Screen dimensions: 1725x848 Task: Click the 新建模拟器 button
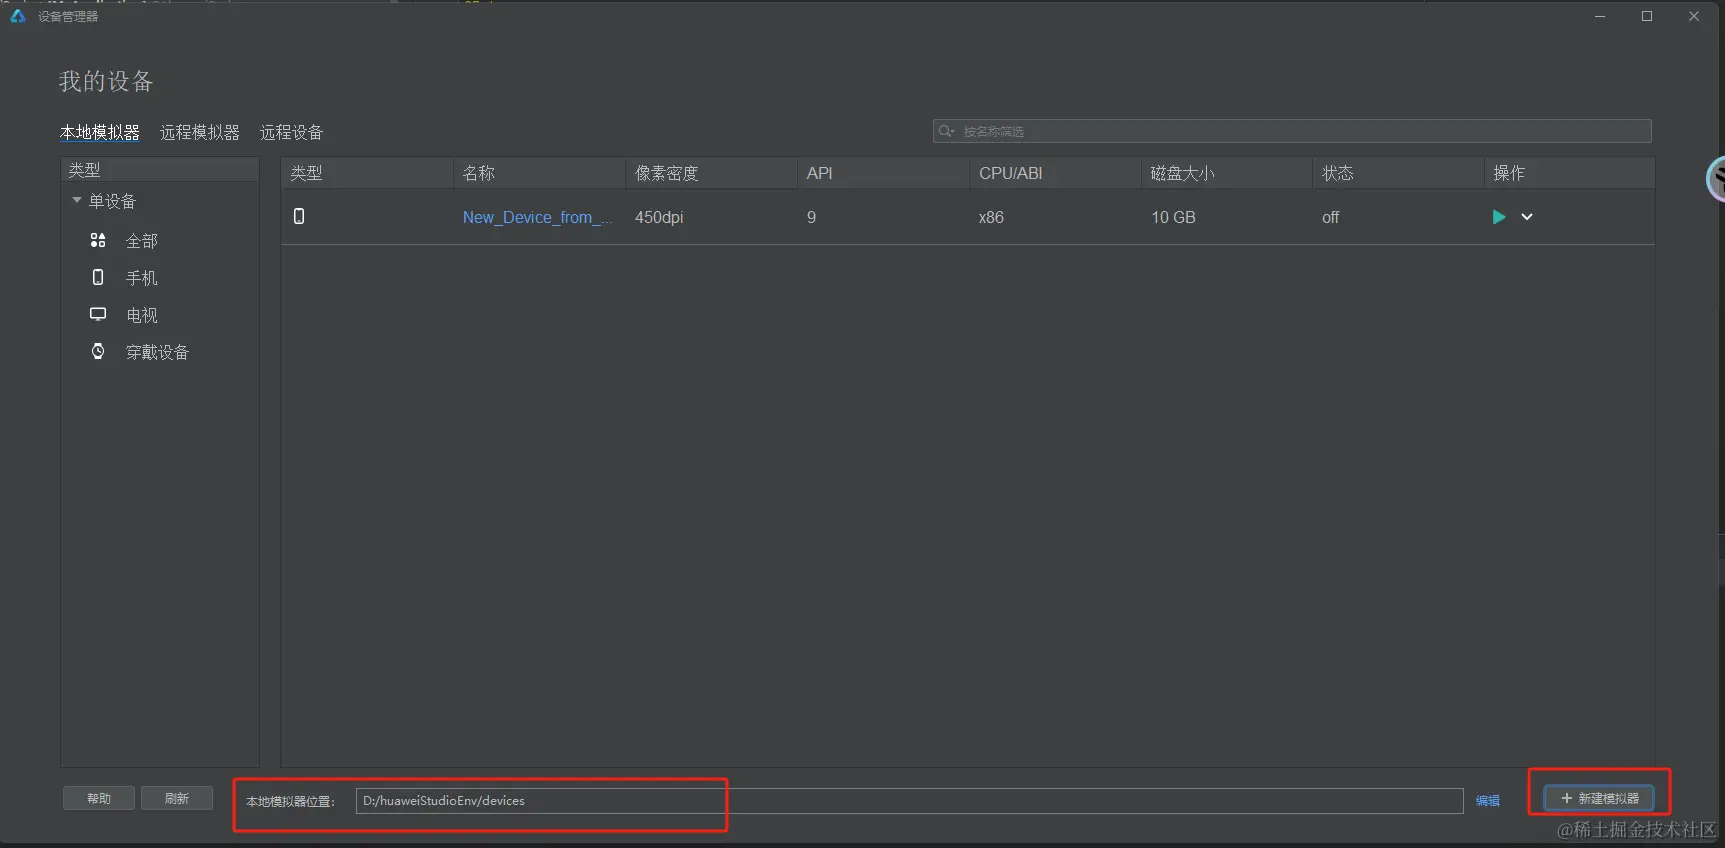point(1599,798)
